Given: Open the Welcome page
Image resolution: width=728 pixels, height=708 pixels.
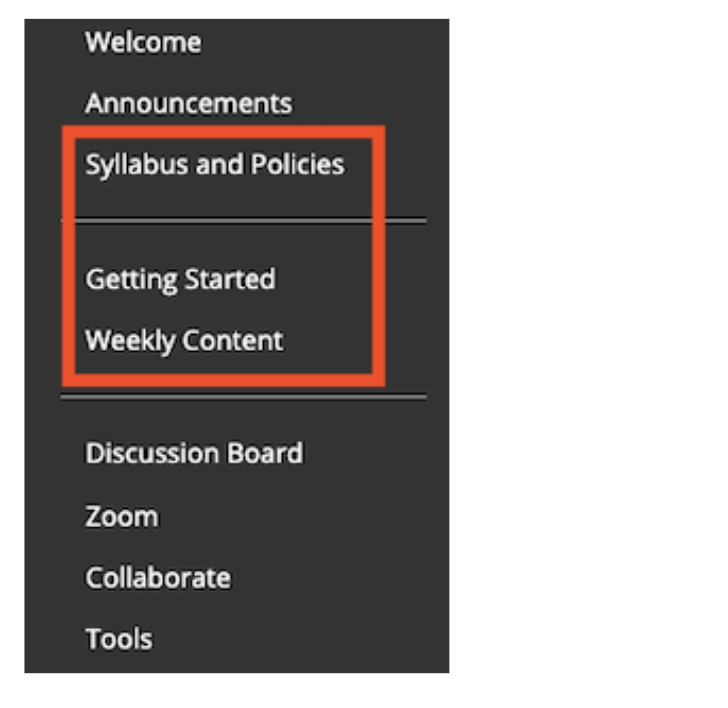Looking at the screenshot, I should point(143,42).
